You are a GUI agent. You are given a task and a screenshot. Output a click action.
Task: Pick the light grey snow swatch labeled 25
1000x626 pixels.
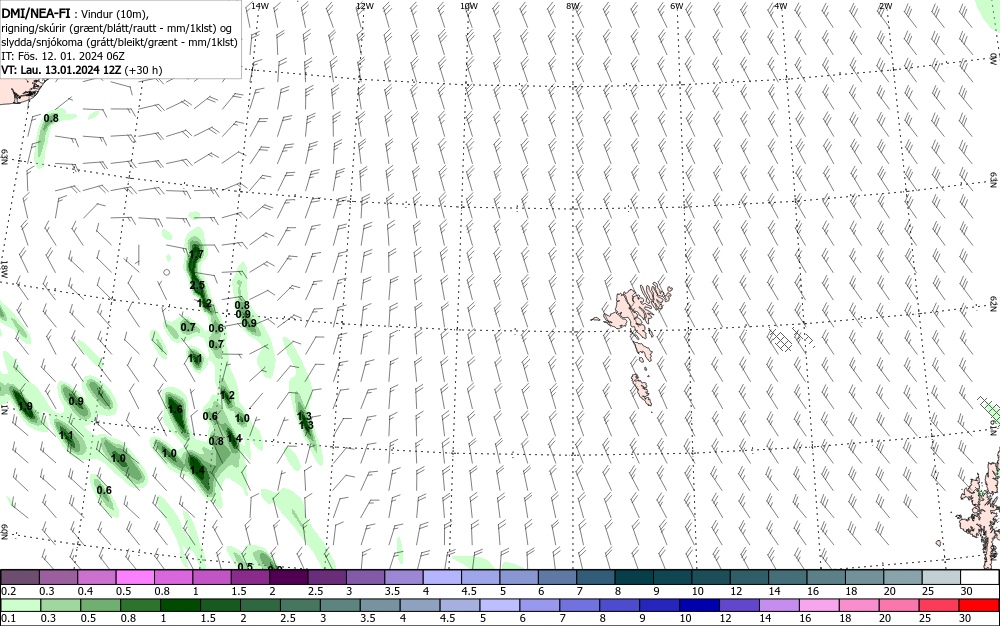[x=941, y=577]
